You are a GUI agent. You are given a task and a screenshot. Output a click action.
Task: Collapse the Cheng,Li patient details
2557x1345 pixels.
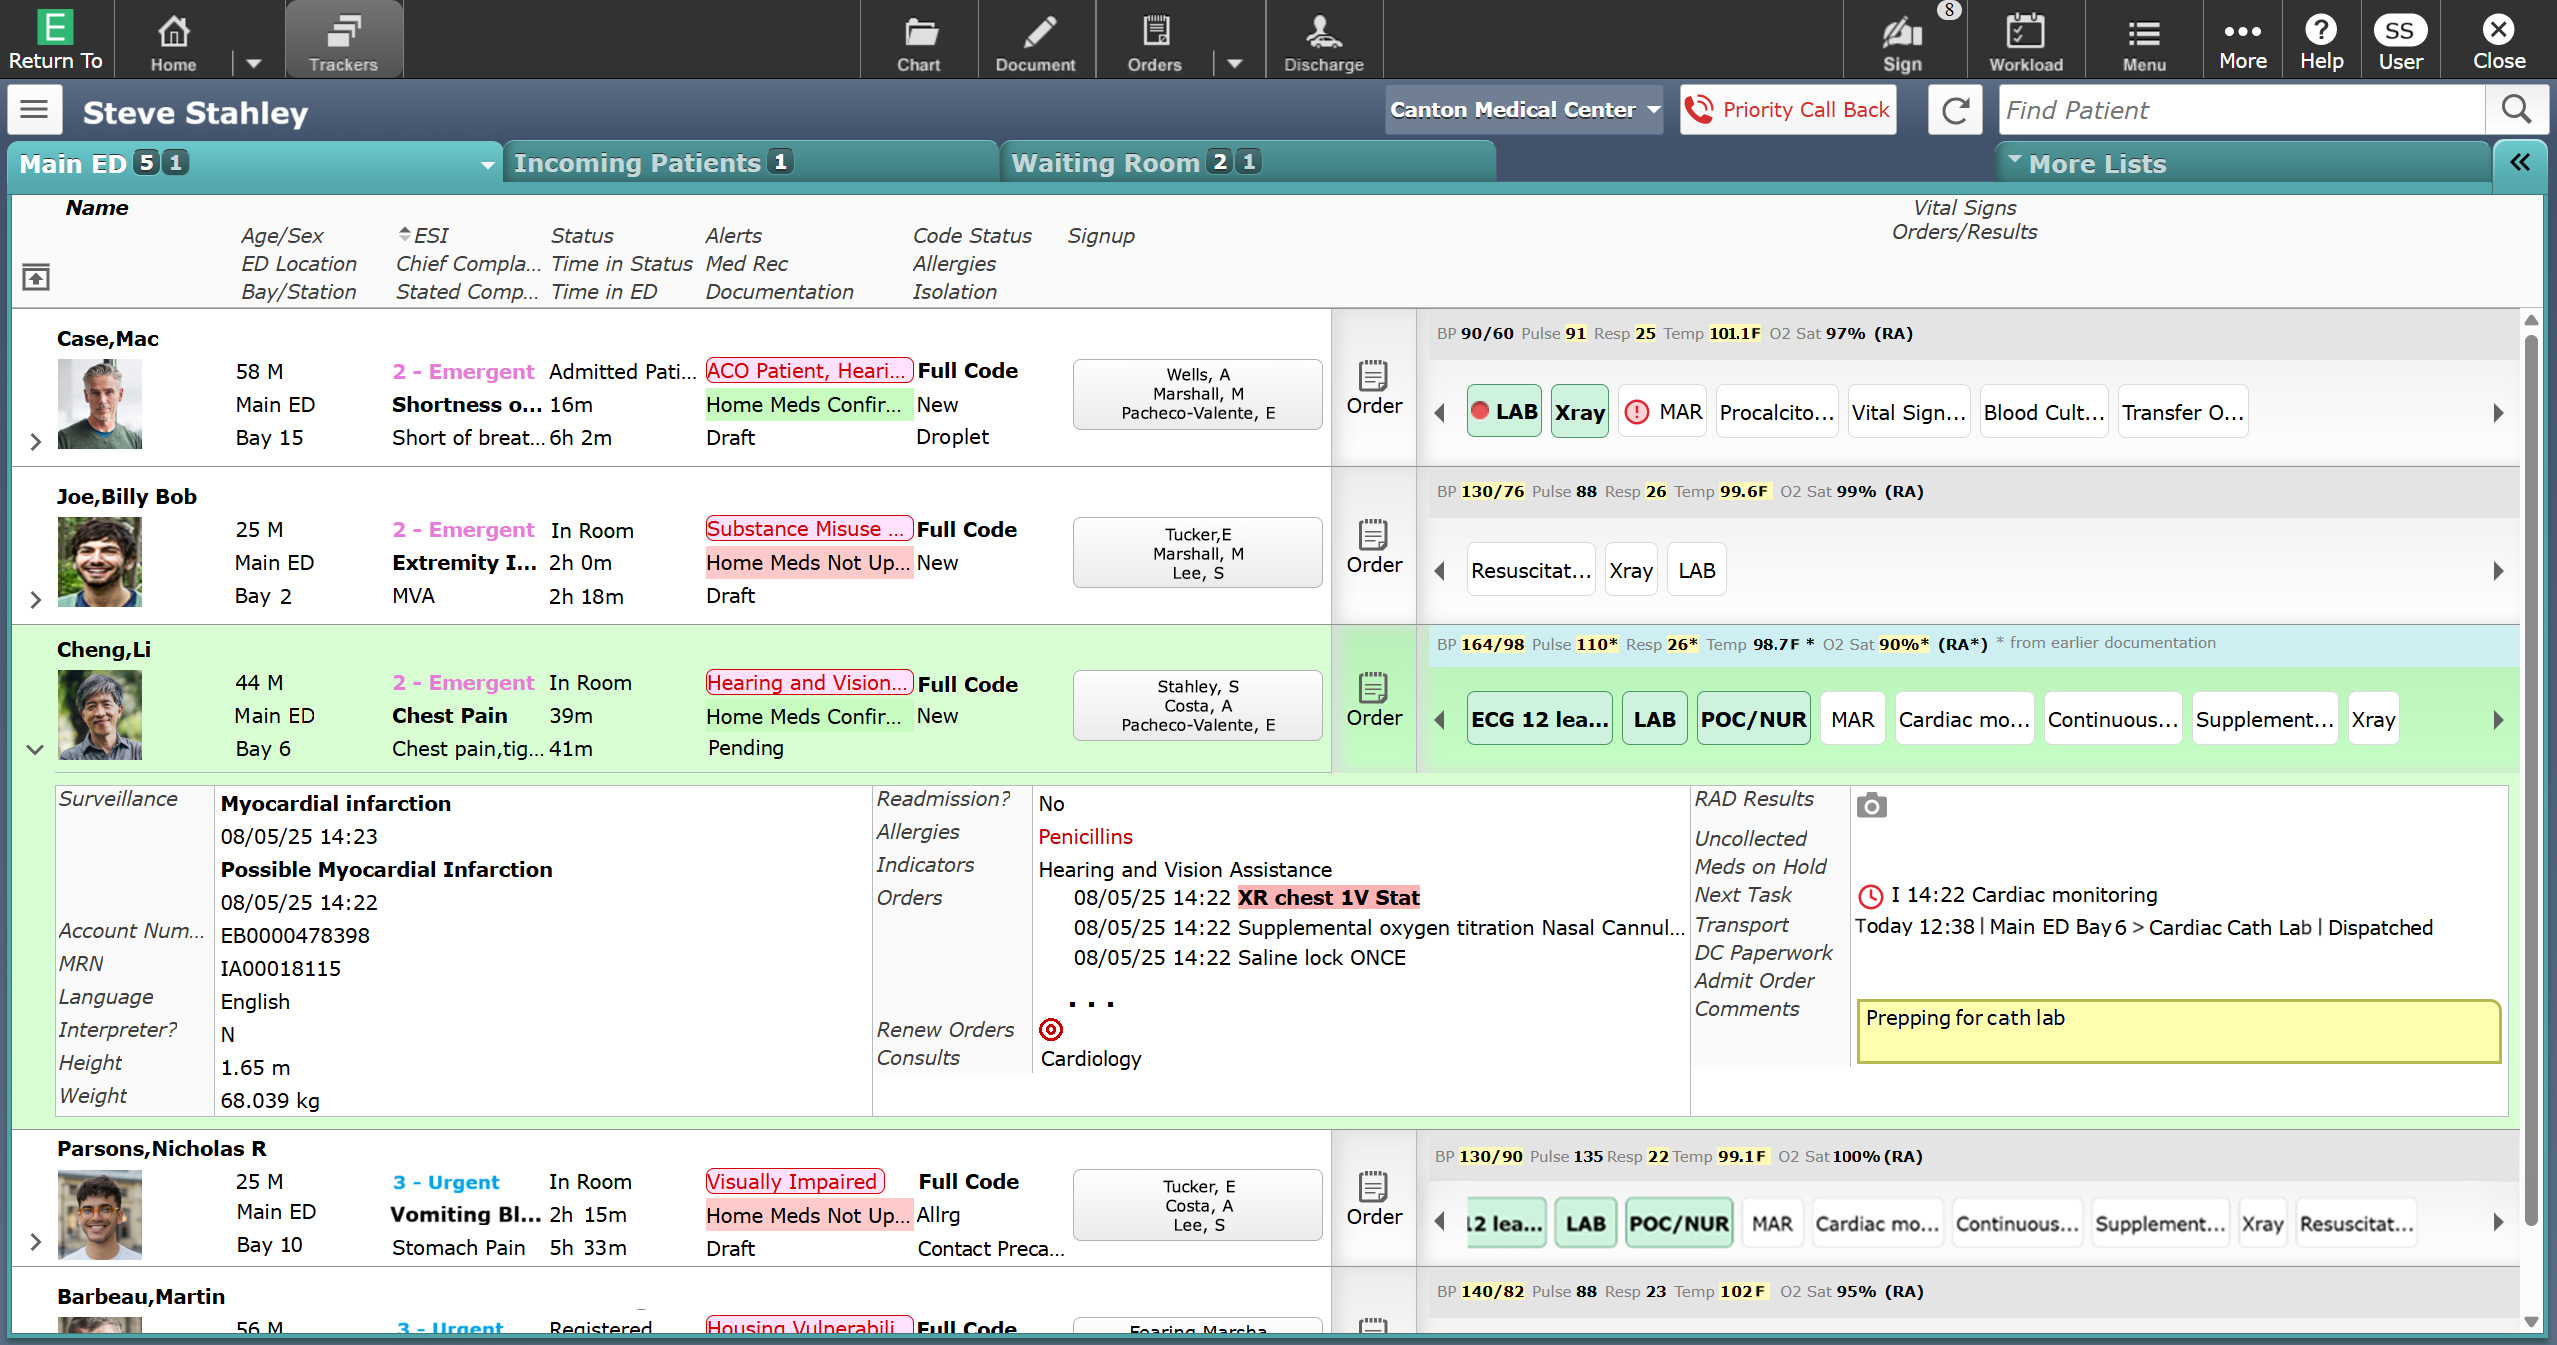point(35,750)
